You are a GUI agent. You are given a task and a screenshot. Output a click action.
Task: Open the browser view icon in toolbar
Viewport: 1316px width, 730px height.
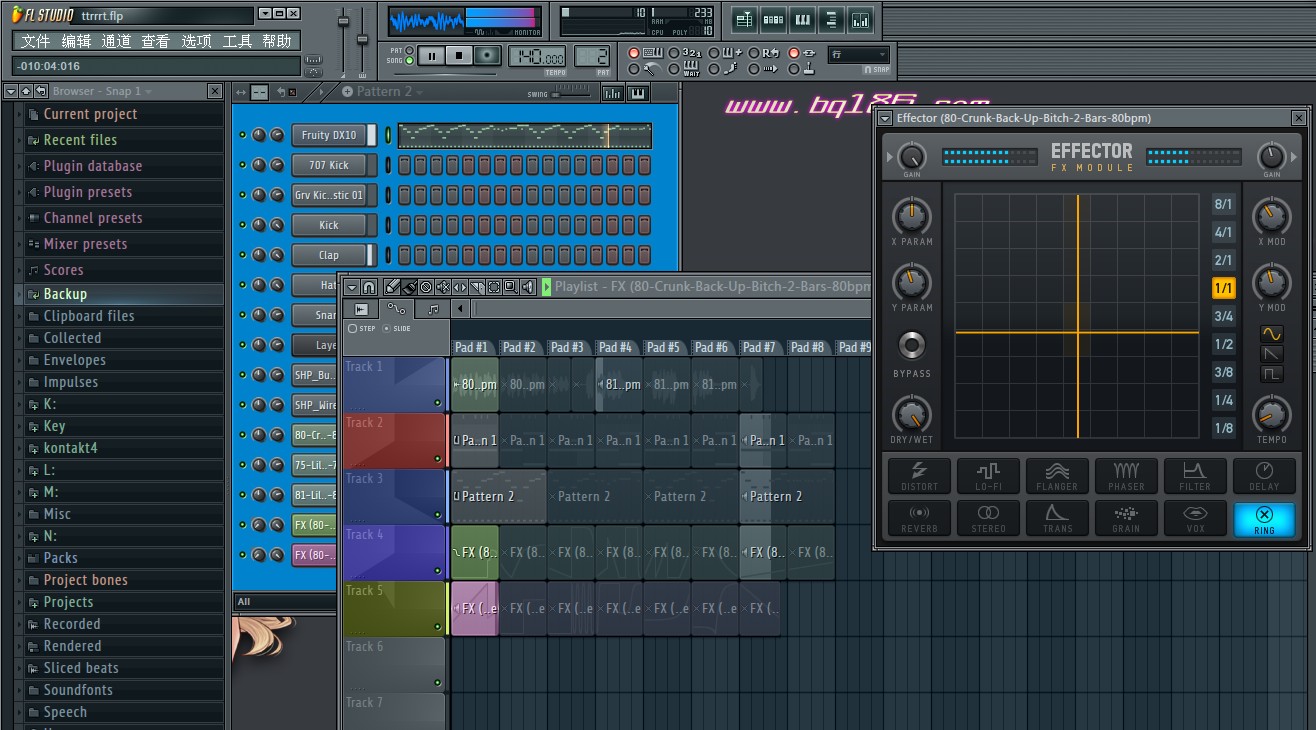coord(832,19)
